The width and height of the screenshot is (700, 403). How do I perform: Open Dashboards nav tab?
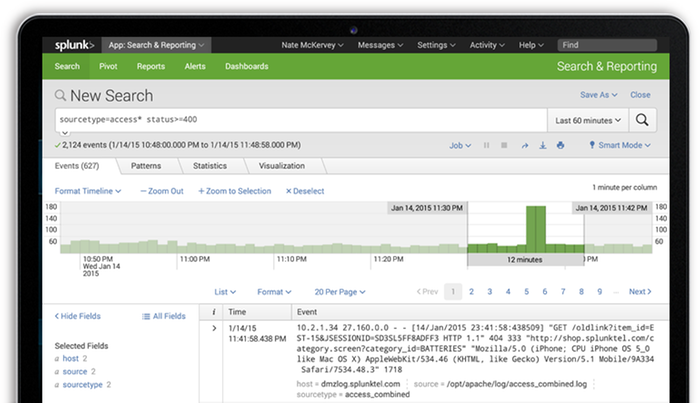click(x=247, y=66)
